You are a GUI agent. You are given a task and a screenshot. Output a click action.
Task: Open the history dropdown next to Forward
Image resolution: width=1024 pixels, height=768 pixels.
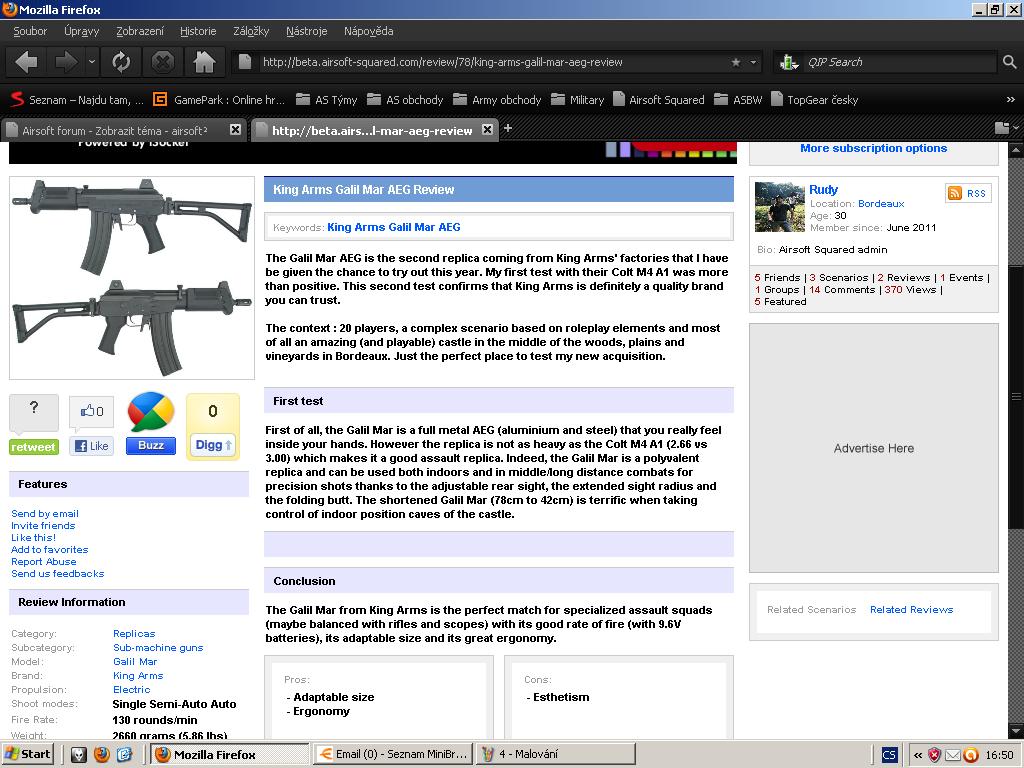pos(92,62)
